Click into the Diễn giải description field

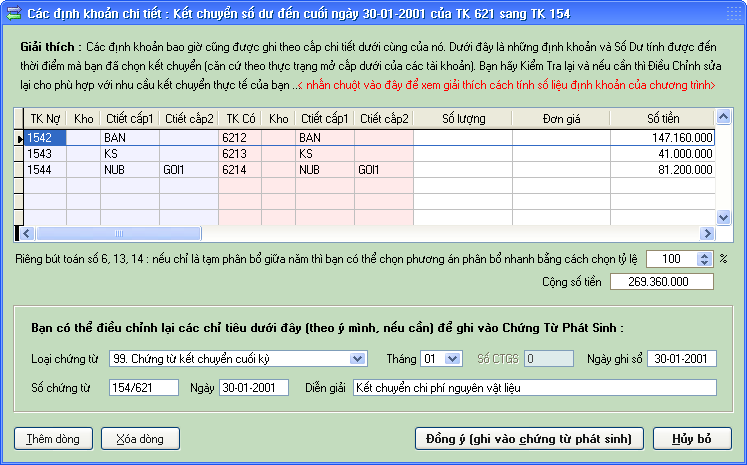pos(534,388)
